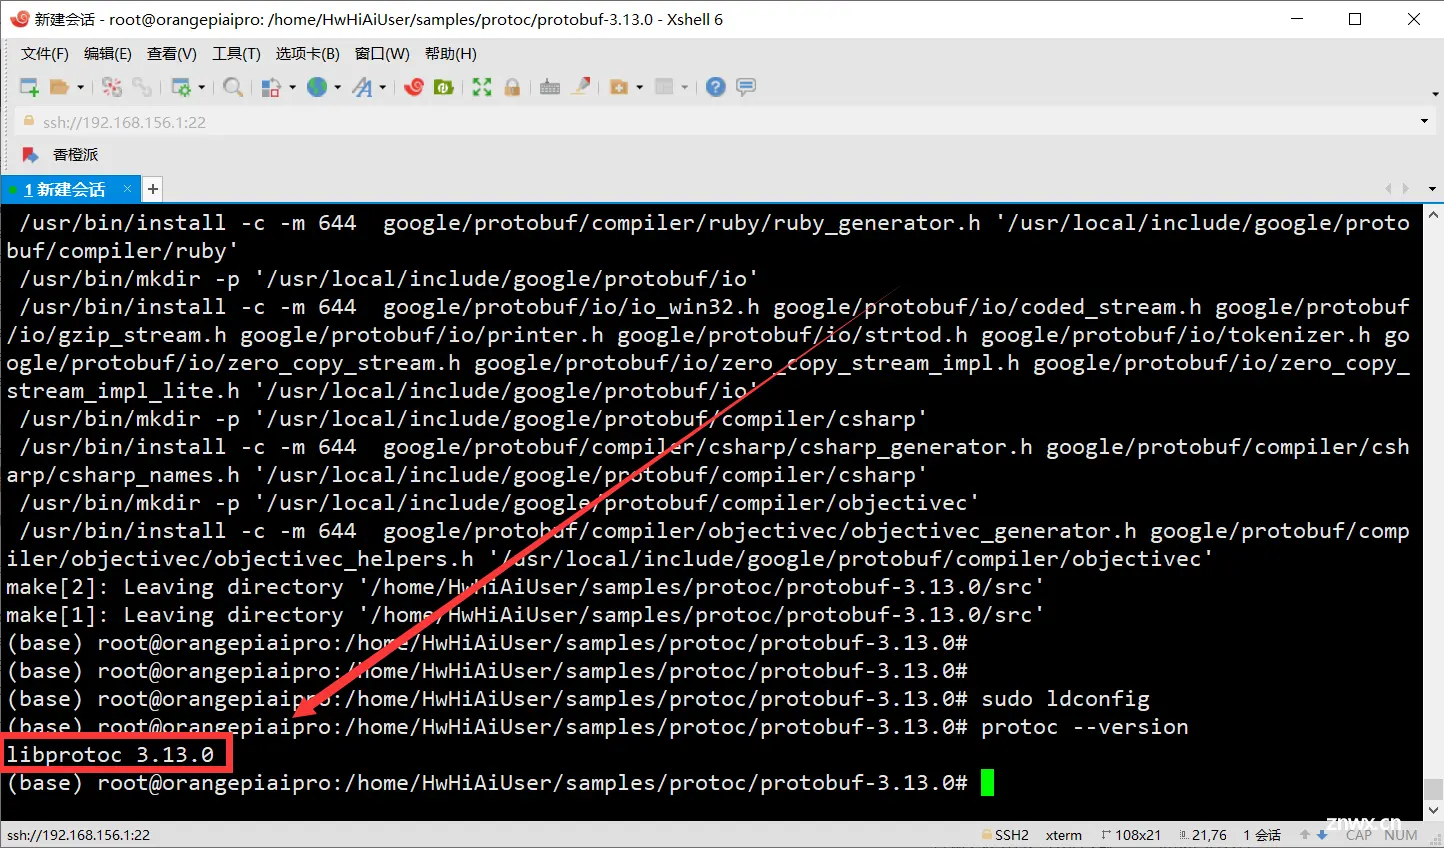The image size is (1444, 848).
Task: Open the 文件(F) menu
Action: (45, 54)
